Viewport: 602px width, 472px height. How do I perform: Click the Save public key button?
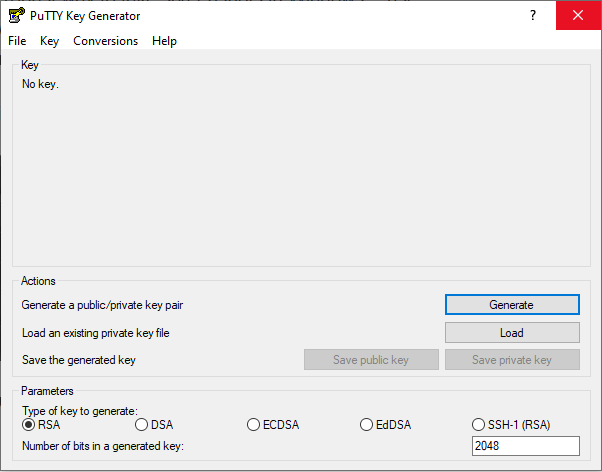click(x=371, y=360)
